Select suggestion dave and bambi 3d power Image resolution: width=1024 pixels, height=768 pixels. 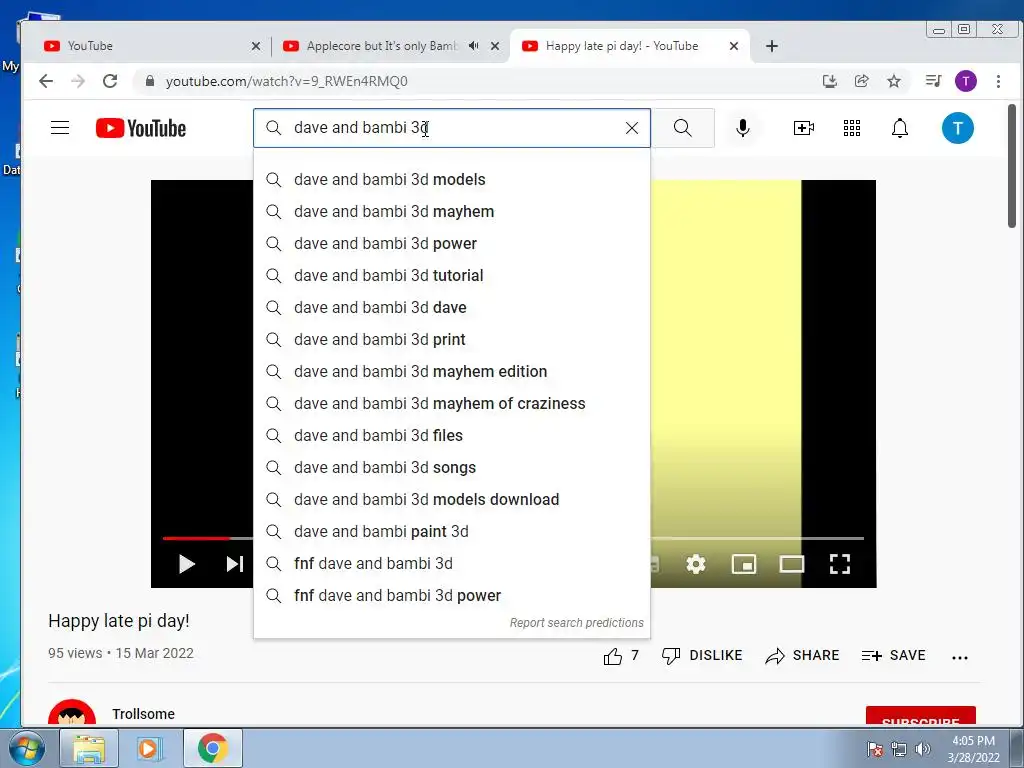pyautogui.click(x=452, y=244)
